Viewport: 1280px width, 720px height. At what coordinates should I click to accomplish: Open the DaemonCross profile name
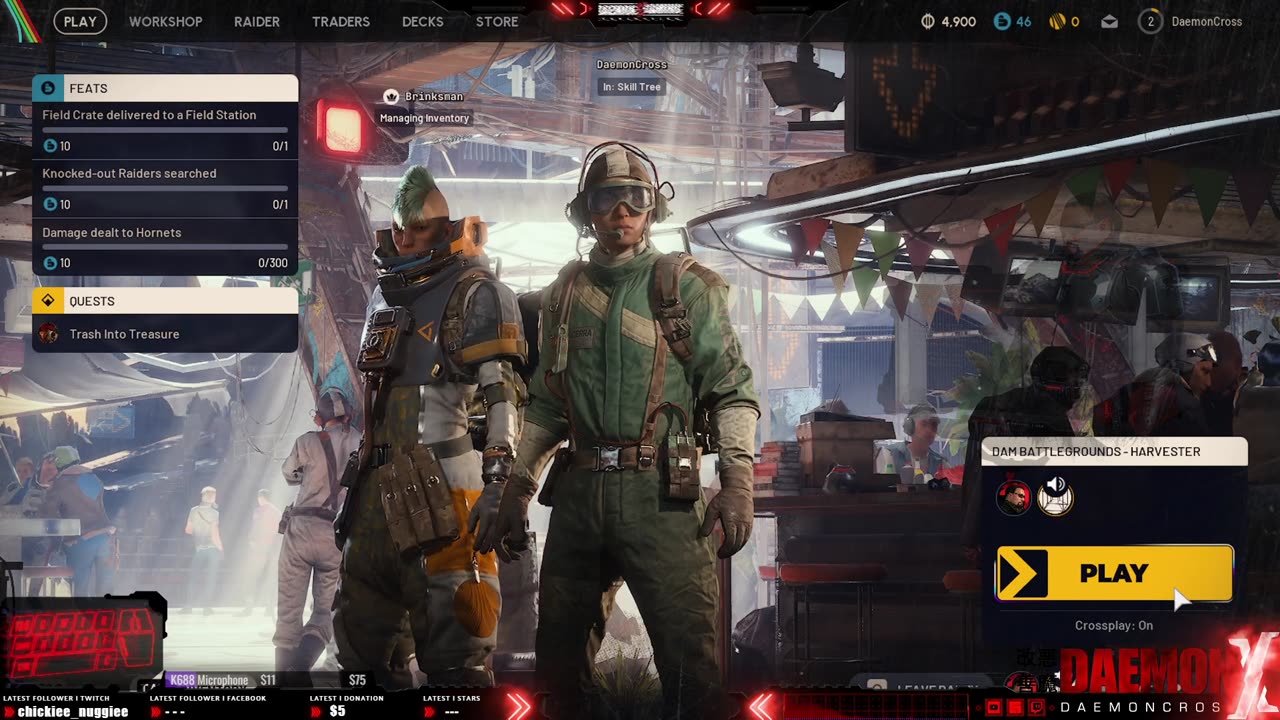(x=1207, y=21)
